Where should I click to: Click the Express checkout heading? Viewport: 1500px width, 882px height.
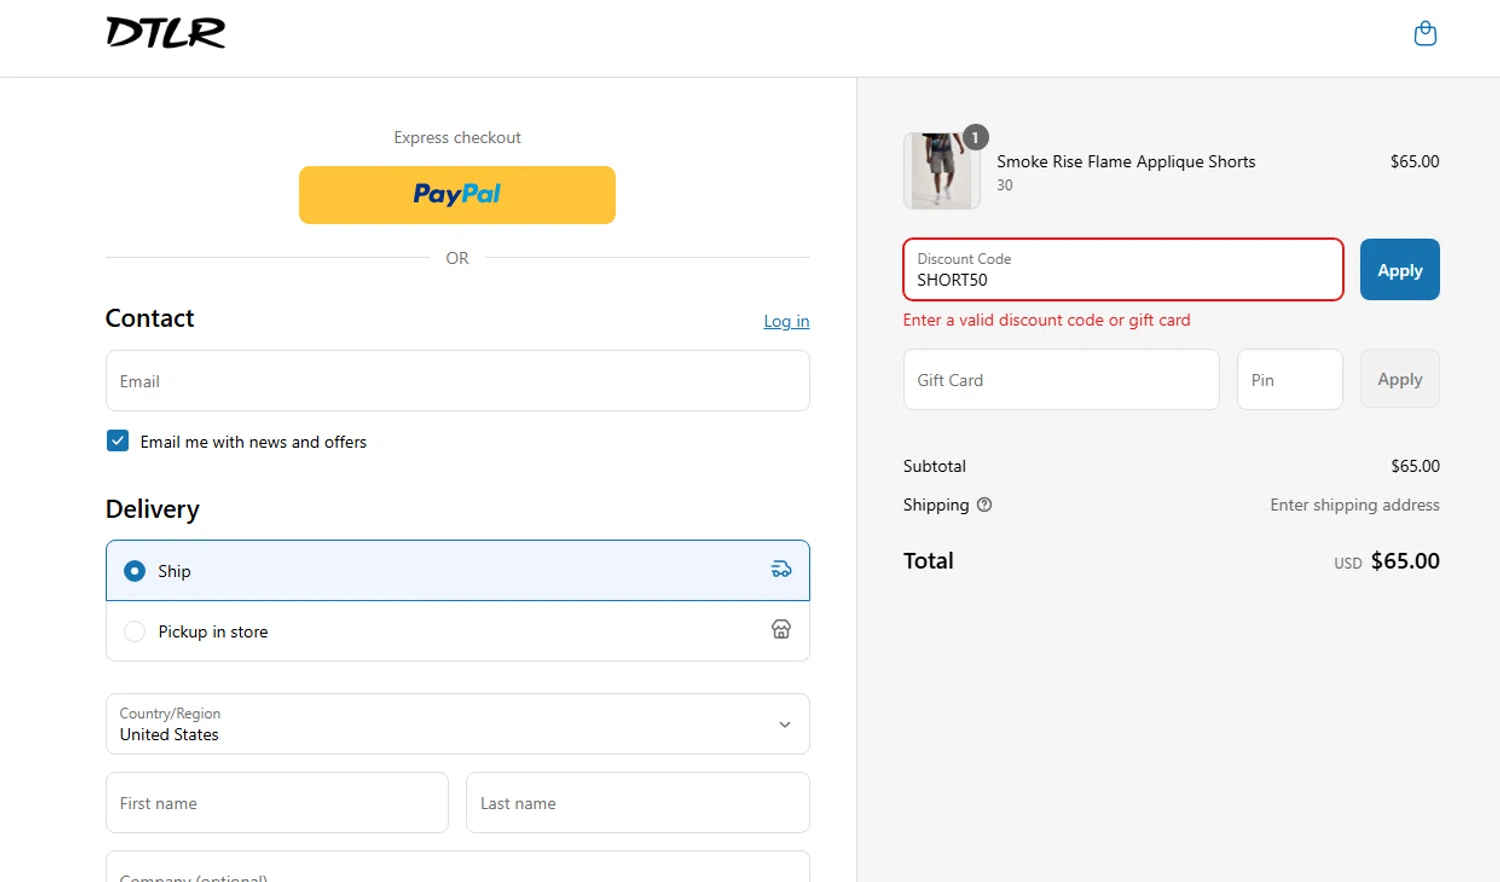point(457,138)
